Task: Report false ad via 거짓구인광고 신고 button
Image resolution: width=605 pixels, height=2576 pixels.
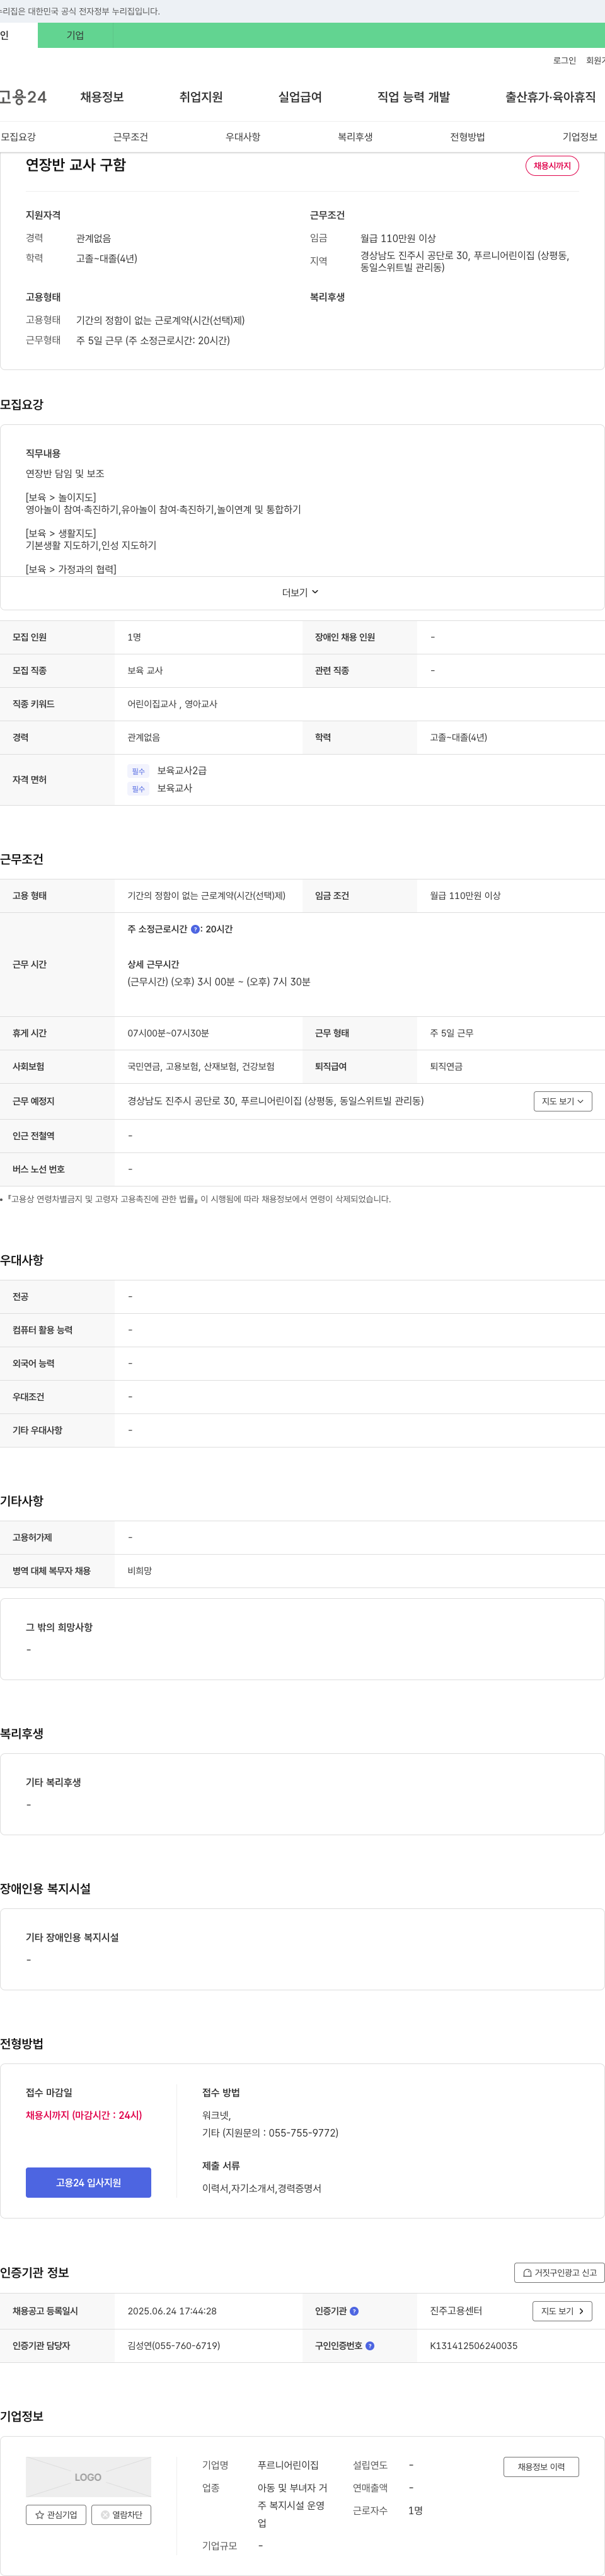Action: coord(559,2272)
